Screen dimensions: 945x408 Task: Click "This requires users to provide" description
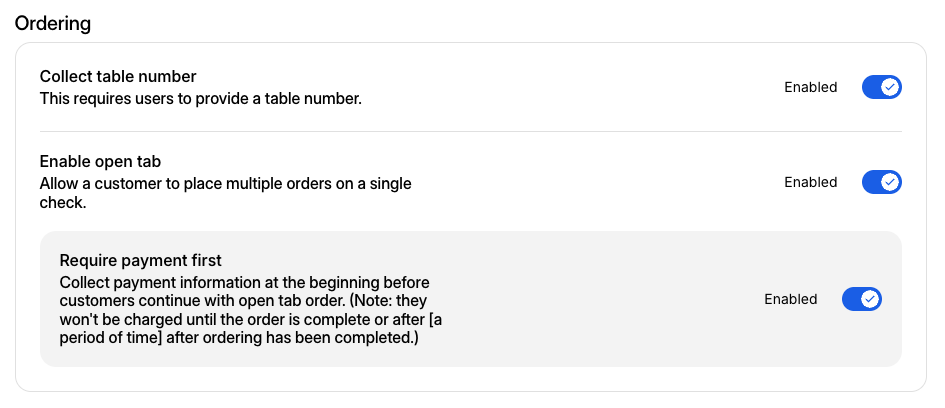(200, 99)
